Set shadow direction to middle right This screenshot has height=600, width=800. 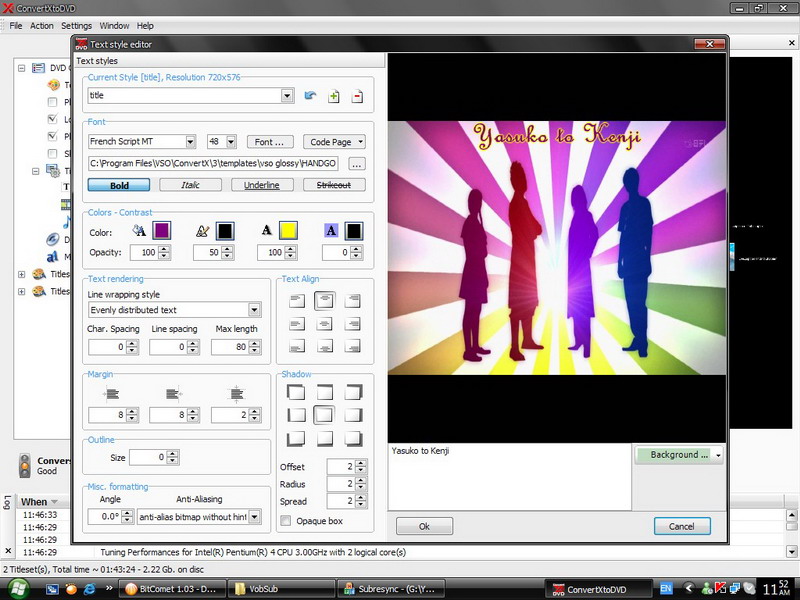353,415
